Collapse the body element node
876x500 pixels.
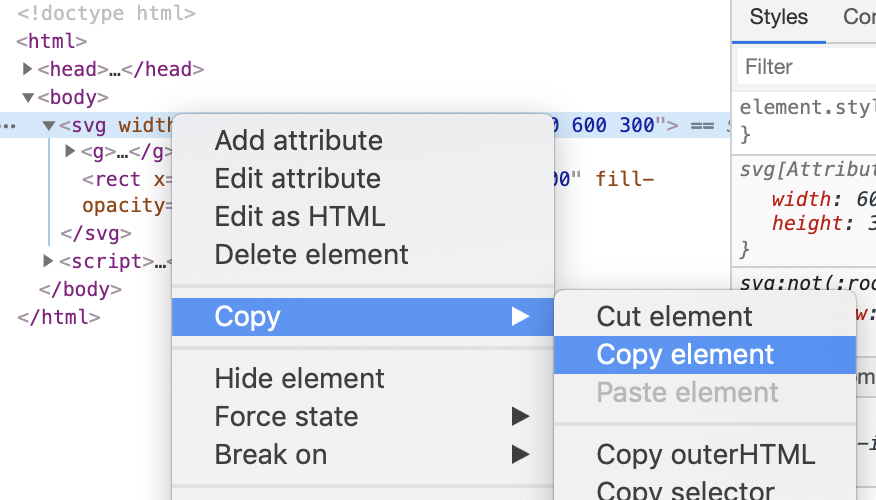[28, 98]
